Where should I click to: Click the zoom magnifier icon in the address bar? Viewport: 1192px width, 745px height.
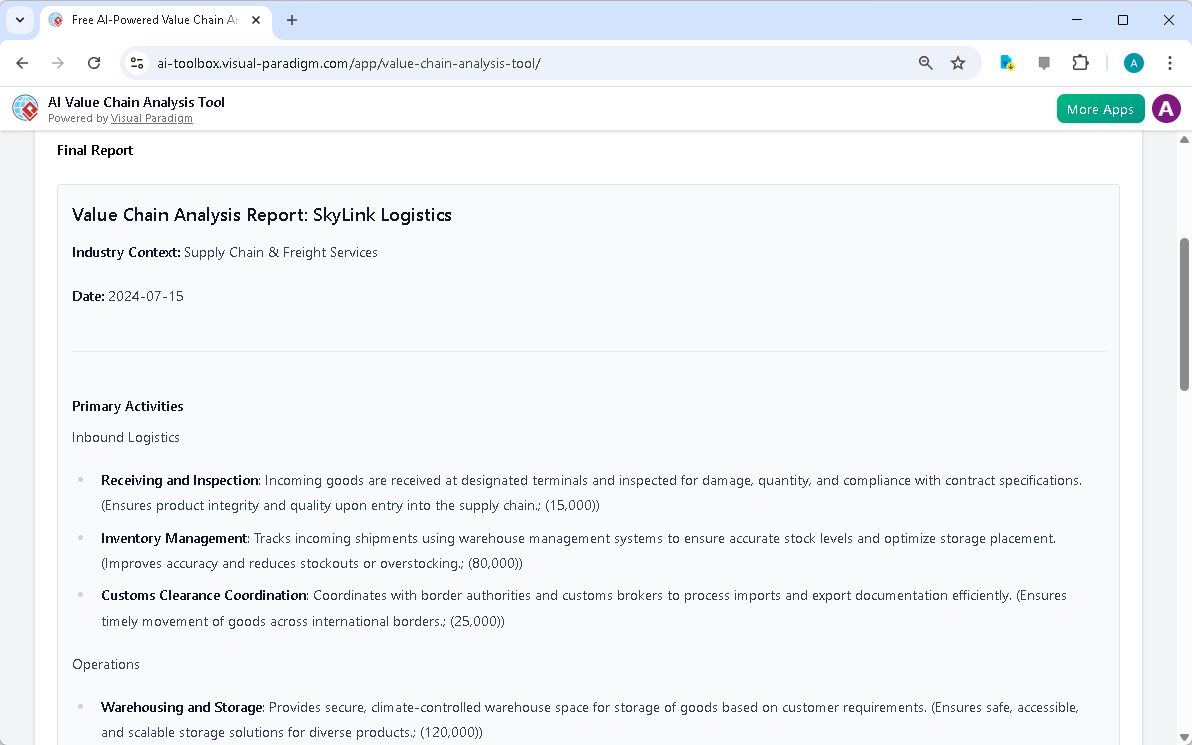coord(925,62)
